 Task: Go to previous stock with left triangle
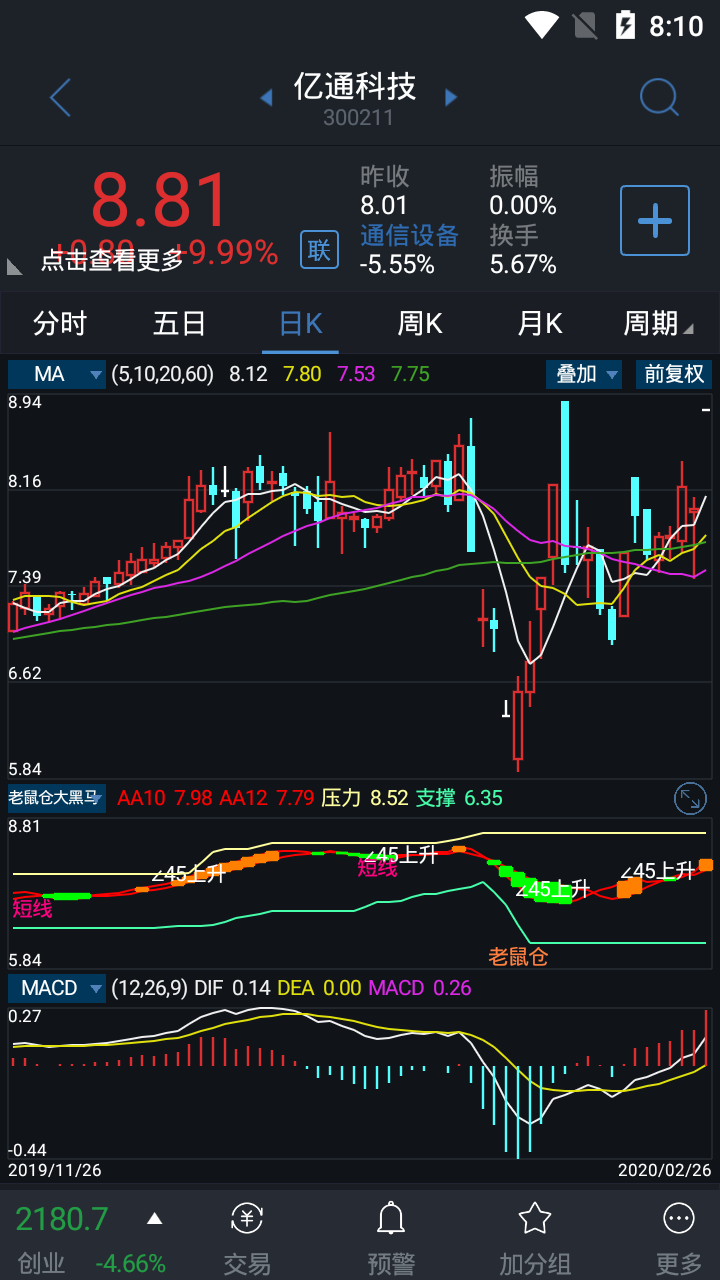click(x=266, y=97)
